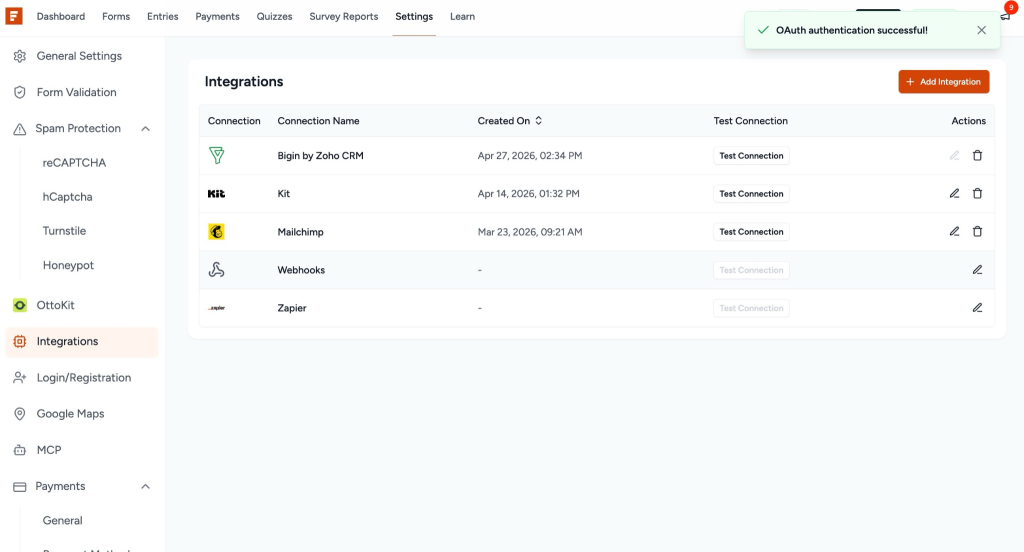
Task: Collapse the Spam Protection section
Action: pos(146,129)
